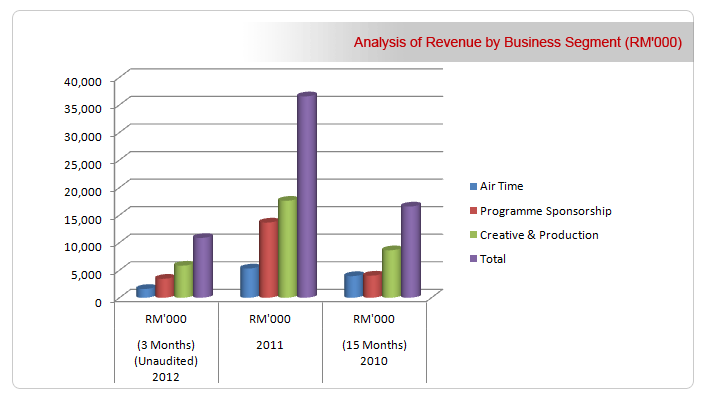Select the tallest purple Total bar for 2011
This screenshot has width=705, height=400.
click(x=306, y=195)
